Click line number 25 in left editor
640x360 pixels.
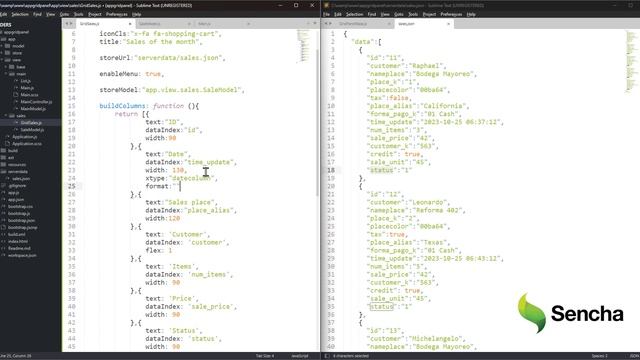pyautogui.click(x=71, y=186)
